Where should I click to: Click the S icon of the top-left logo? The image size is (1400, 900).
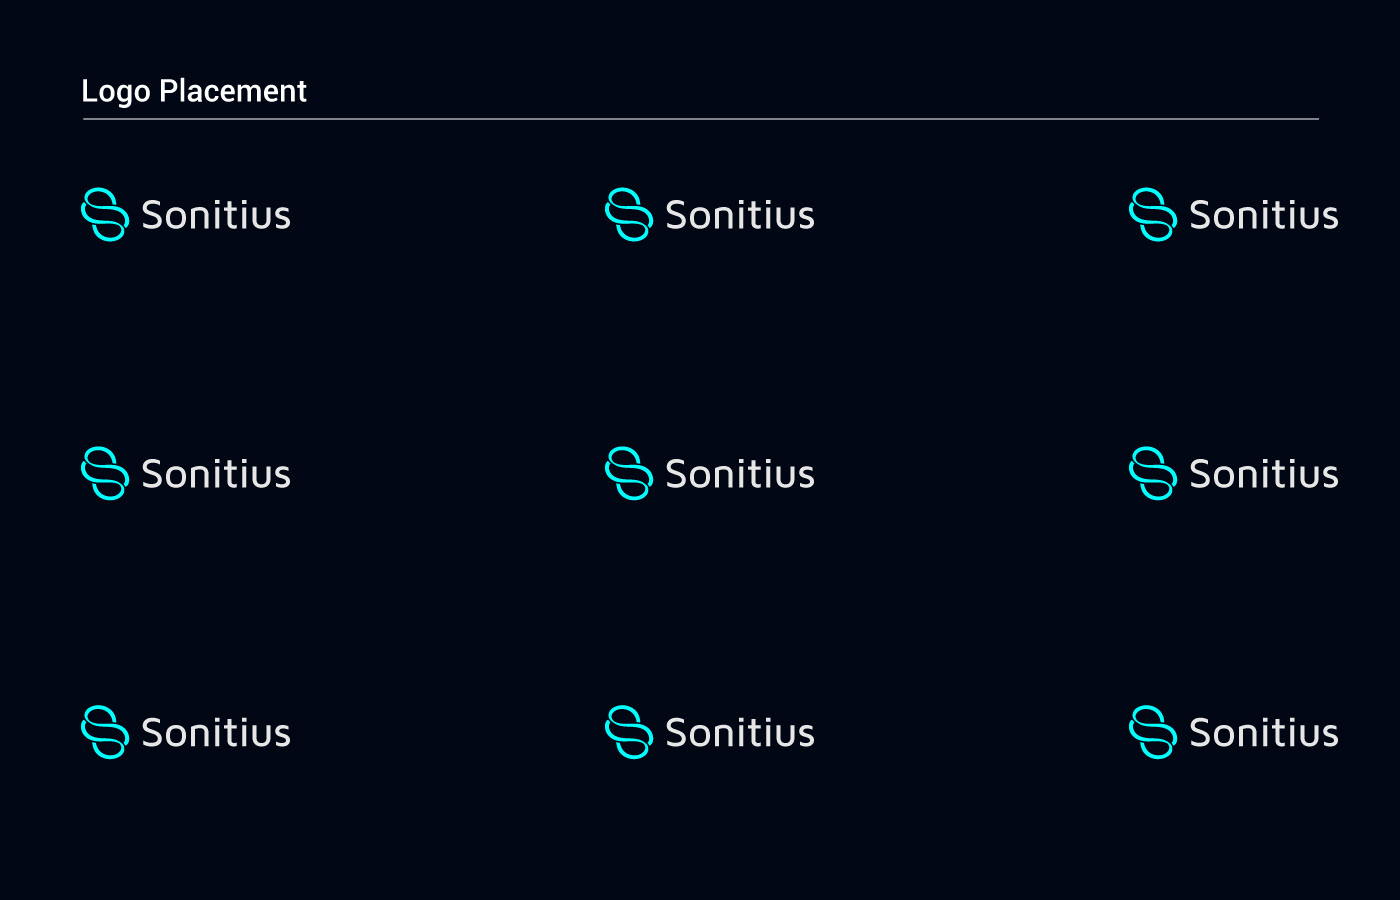(x=105, y=215)
